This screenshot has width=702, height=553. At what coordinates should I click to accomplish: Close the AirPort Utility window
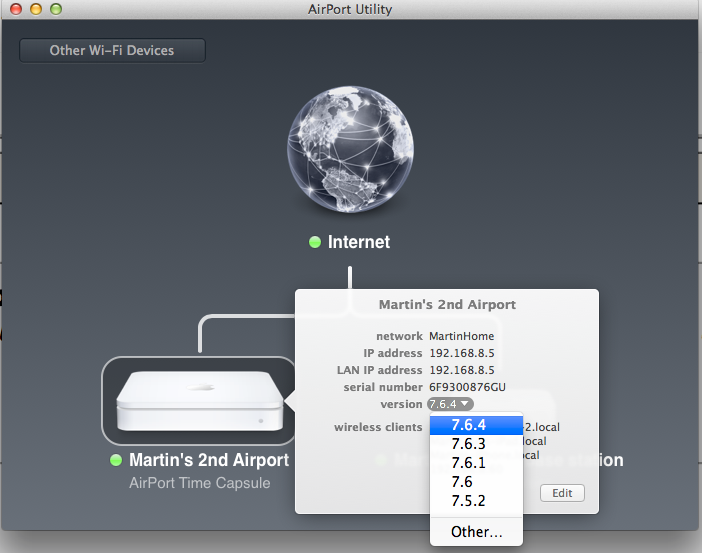point(16,9)
